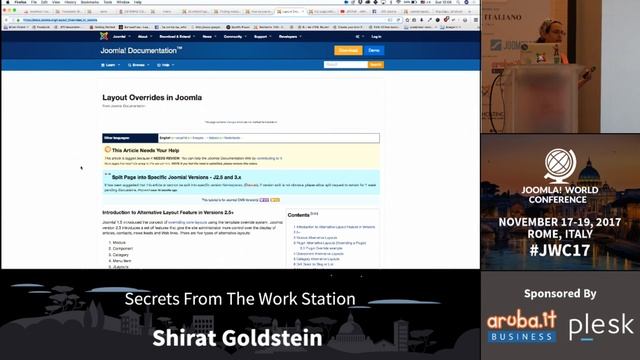Click the Split Page into Specific Joomla! Versions heading

point(176,177)
